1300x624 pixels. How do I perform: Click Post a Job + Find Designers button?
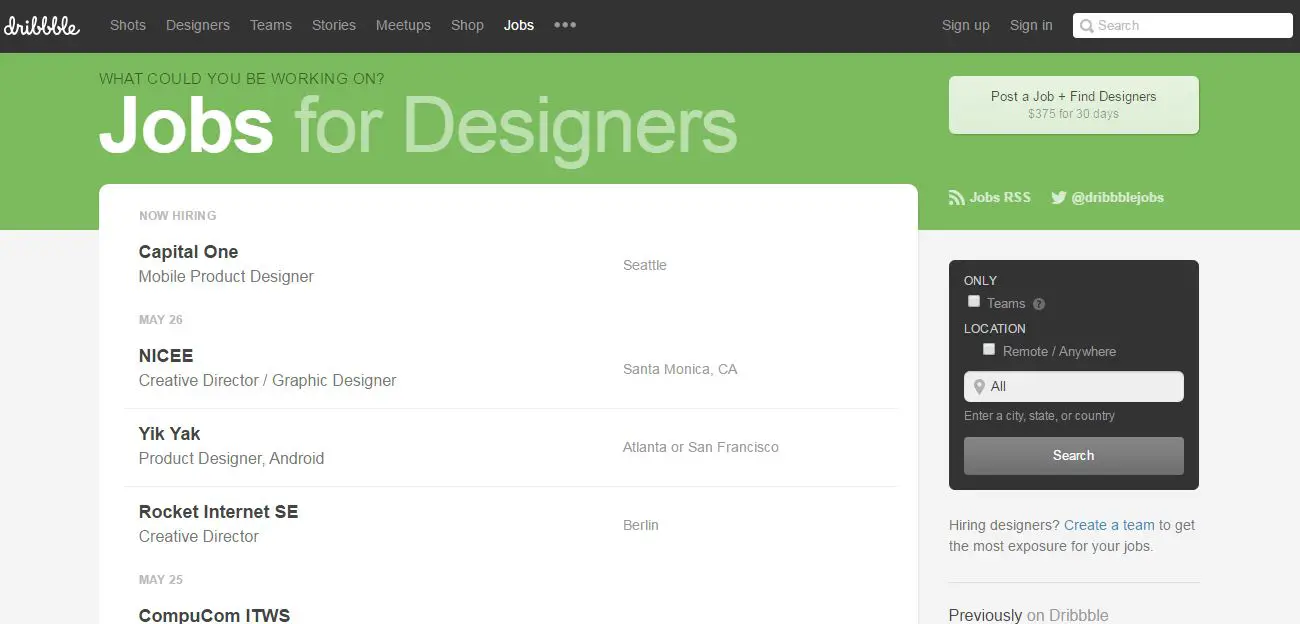1074,105
